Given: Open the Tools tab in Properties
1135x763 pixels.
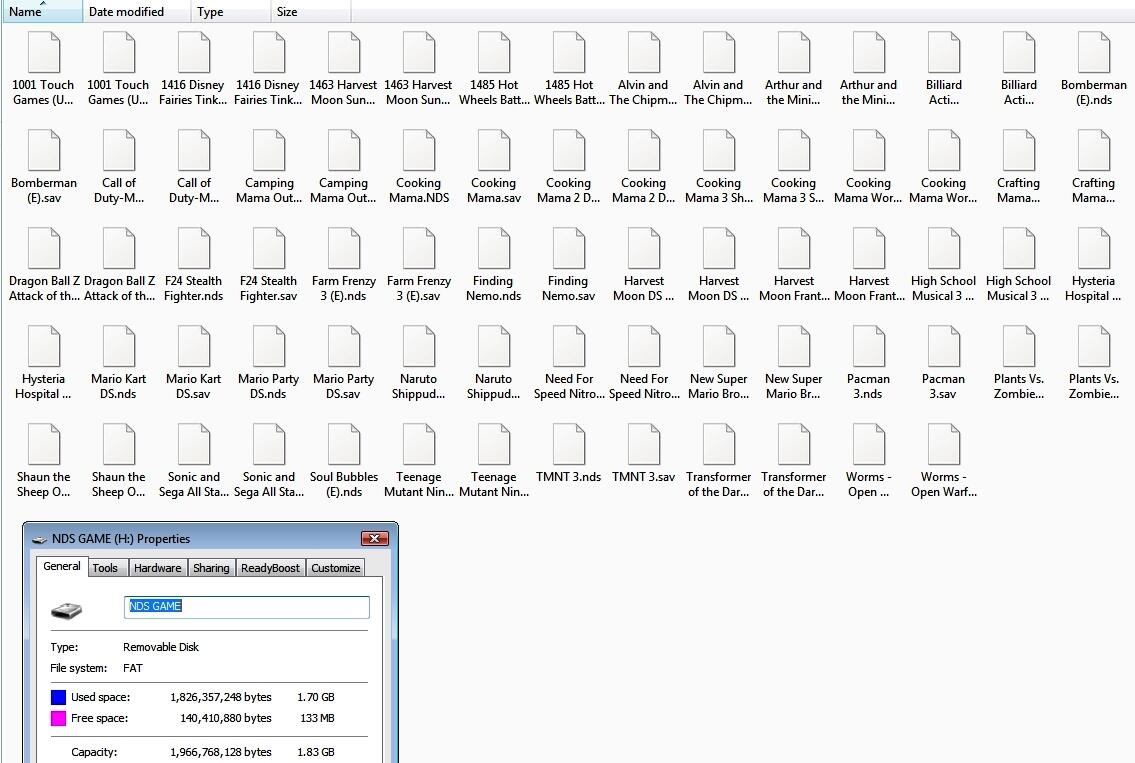Looking at the screenshot, I should pyautogui.click(x=105, y=568).
